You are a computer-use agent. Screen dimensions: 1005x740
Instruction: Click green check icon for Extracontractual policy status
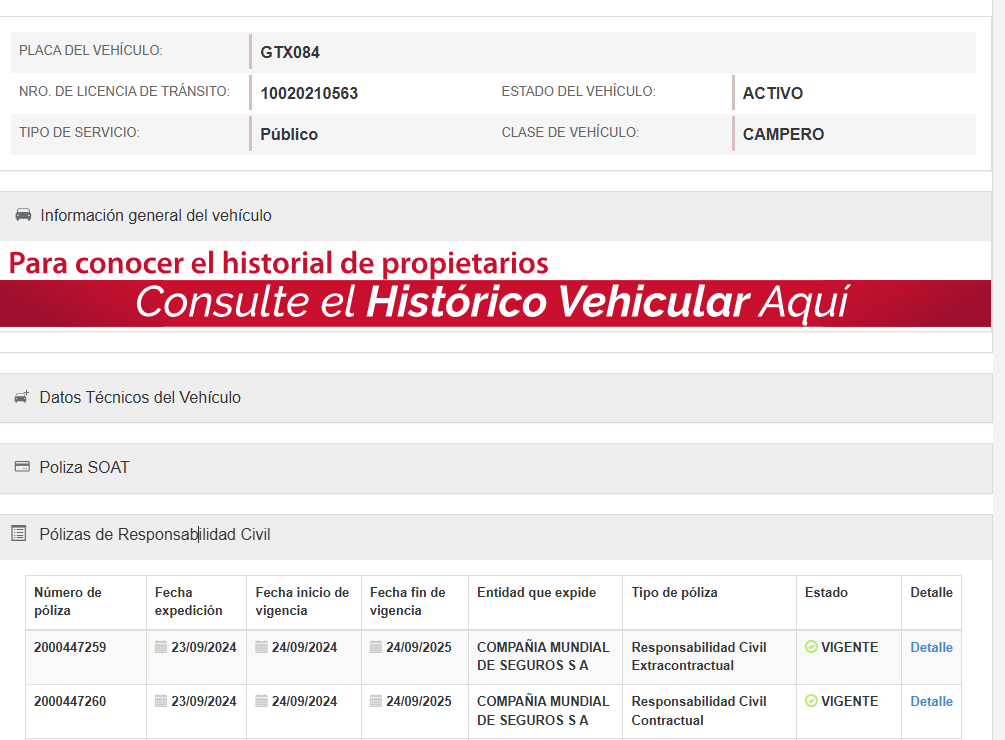click(811, 647)
